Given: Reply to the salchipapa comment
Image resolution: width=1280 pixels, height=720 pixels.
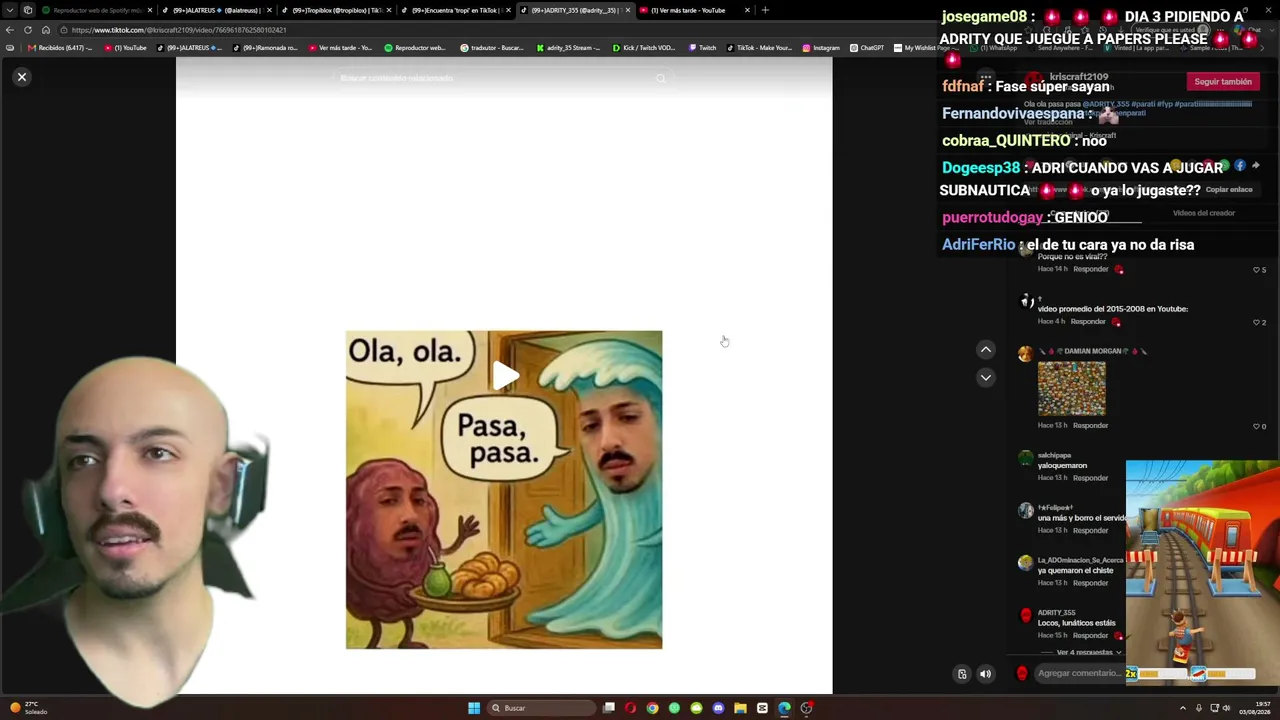Looking at the screenshot, I should click(1090, 478).
